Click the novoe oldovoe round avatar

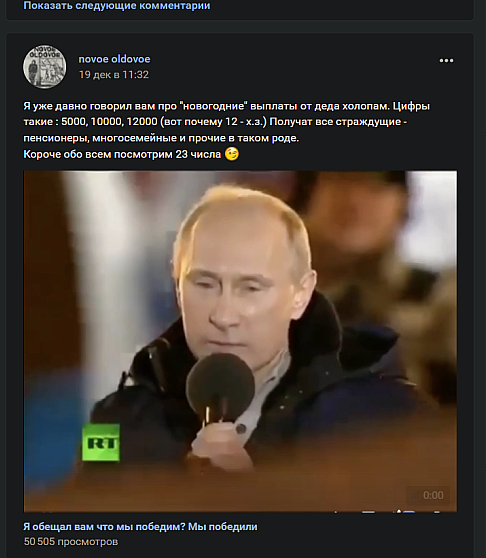click(44, 67)
